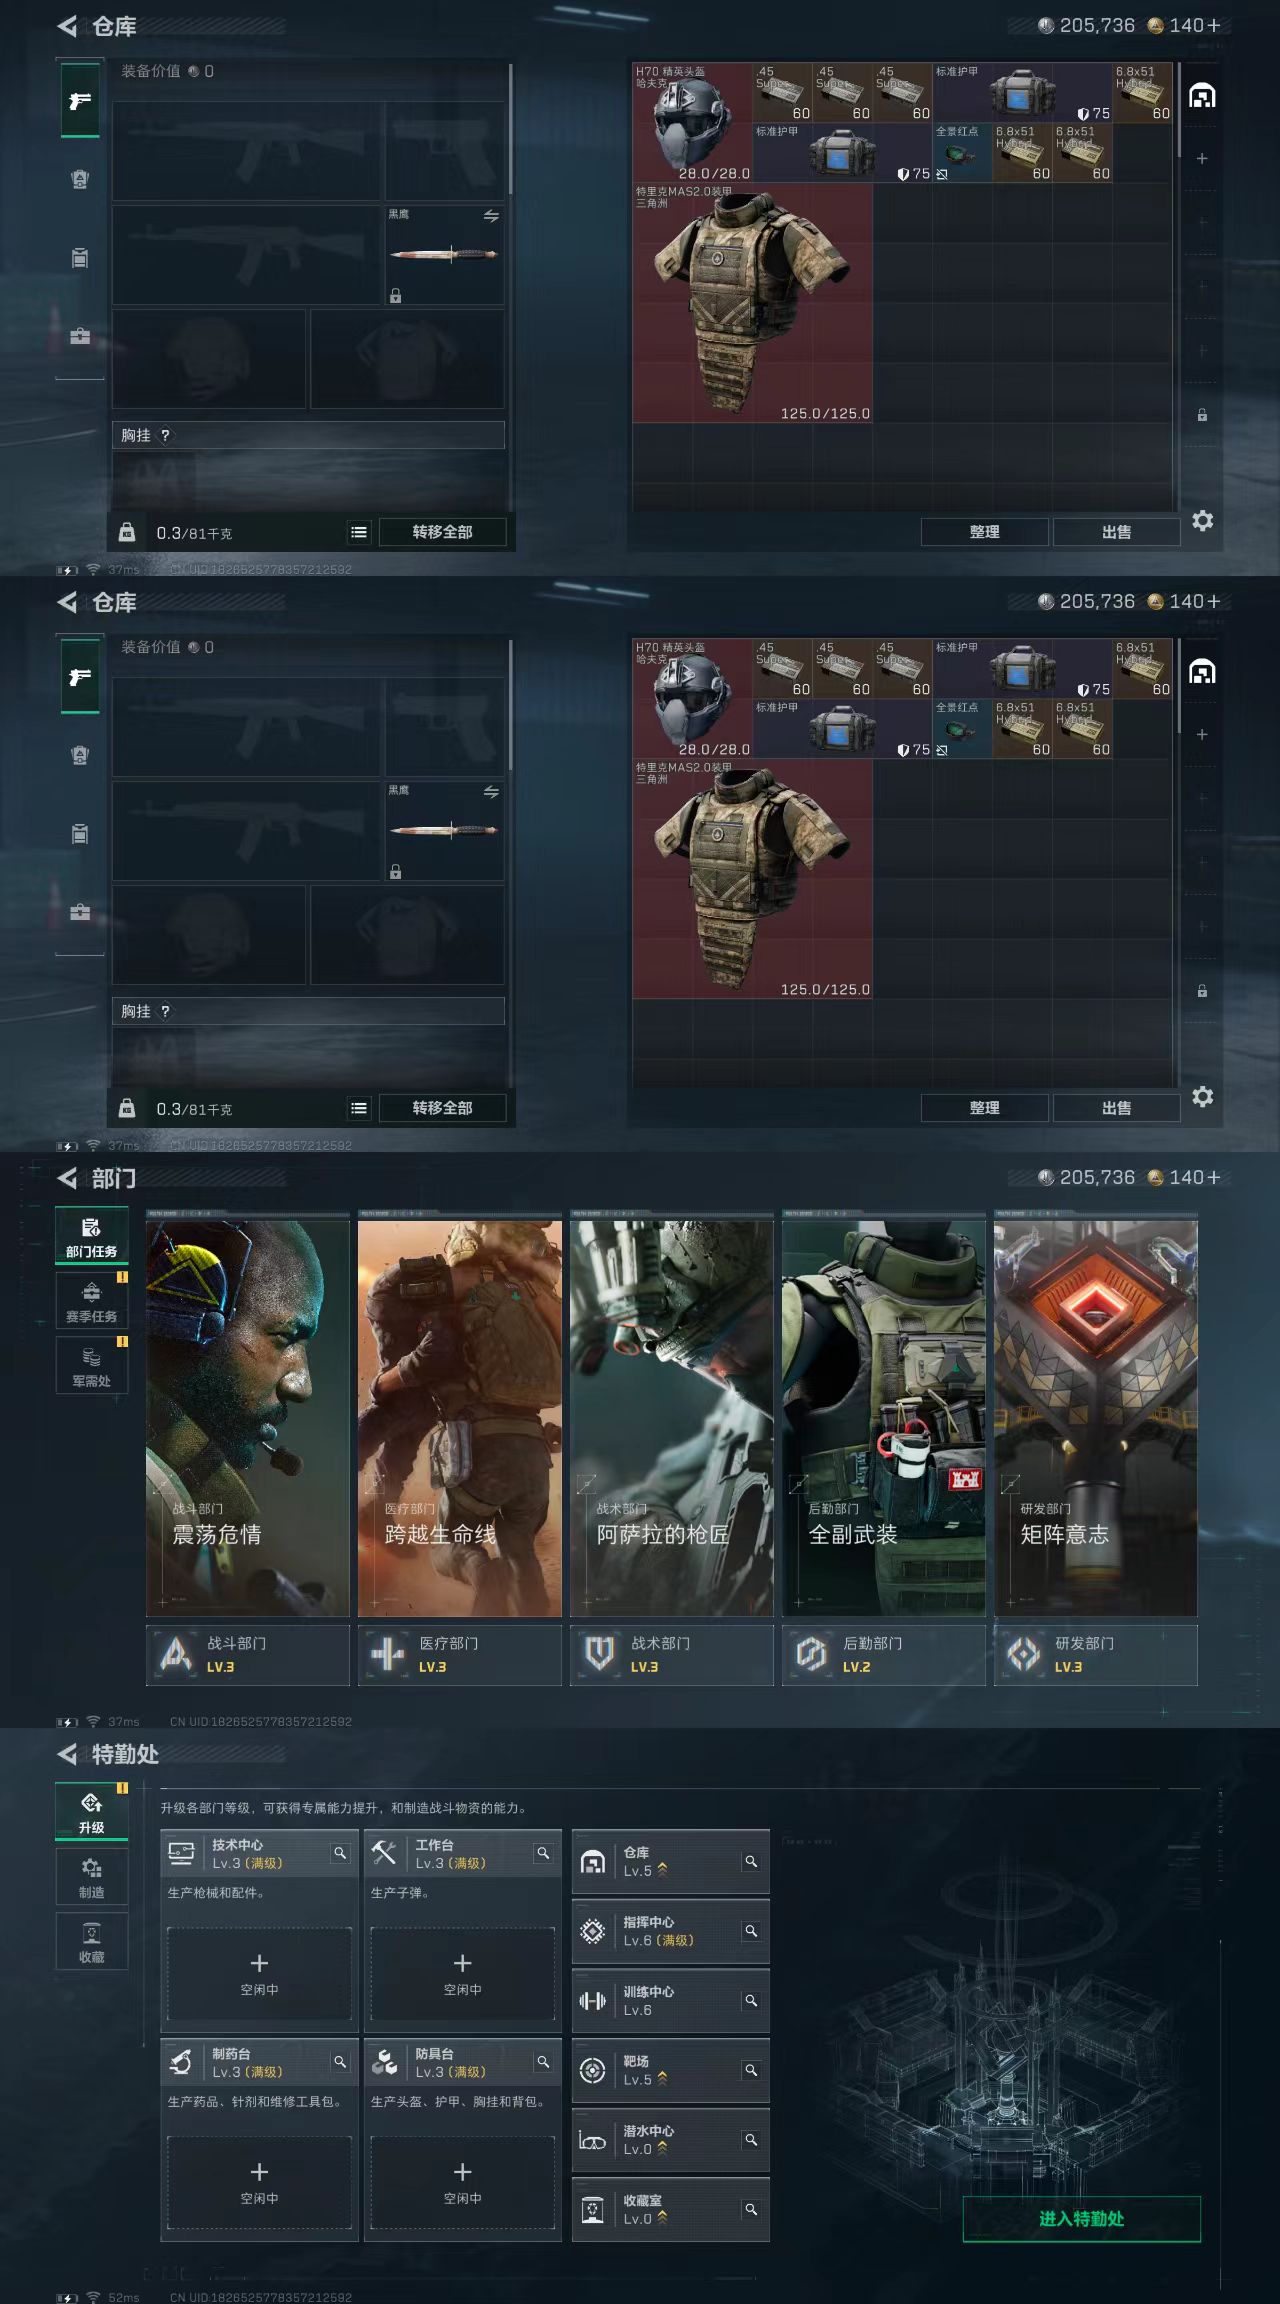Click magnifier on 训练中心 row
Viewport: 1280px width, 2304px height.
pyautogui.click(x=751, y=2000)
